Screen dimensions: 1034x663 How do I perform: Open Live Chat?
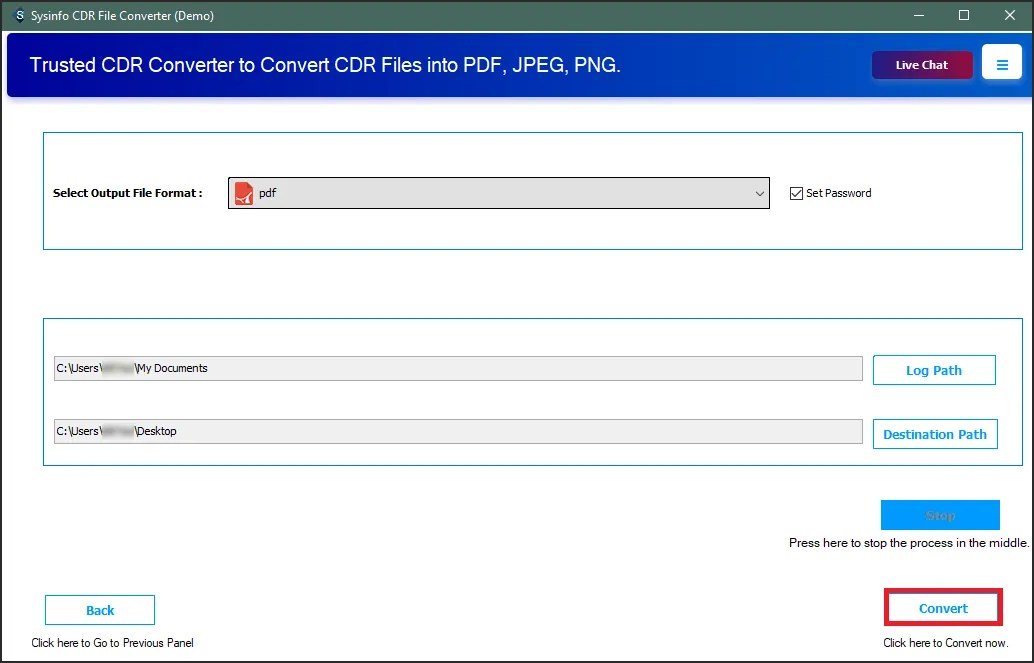pos(921,64)
